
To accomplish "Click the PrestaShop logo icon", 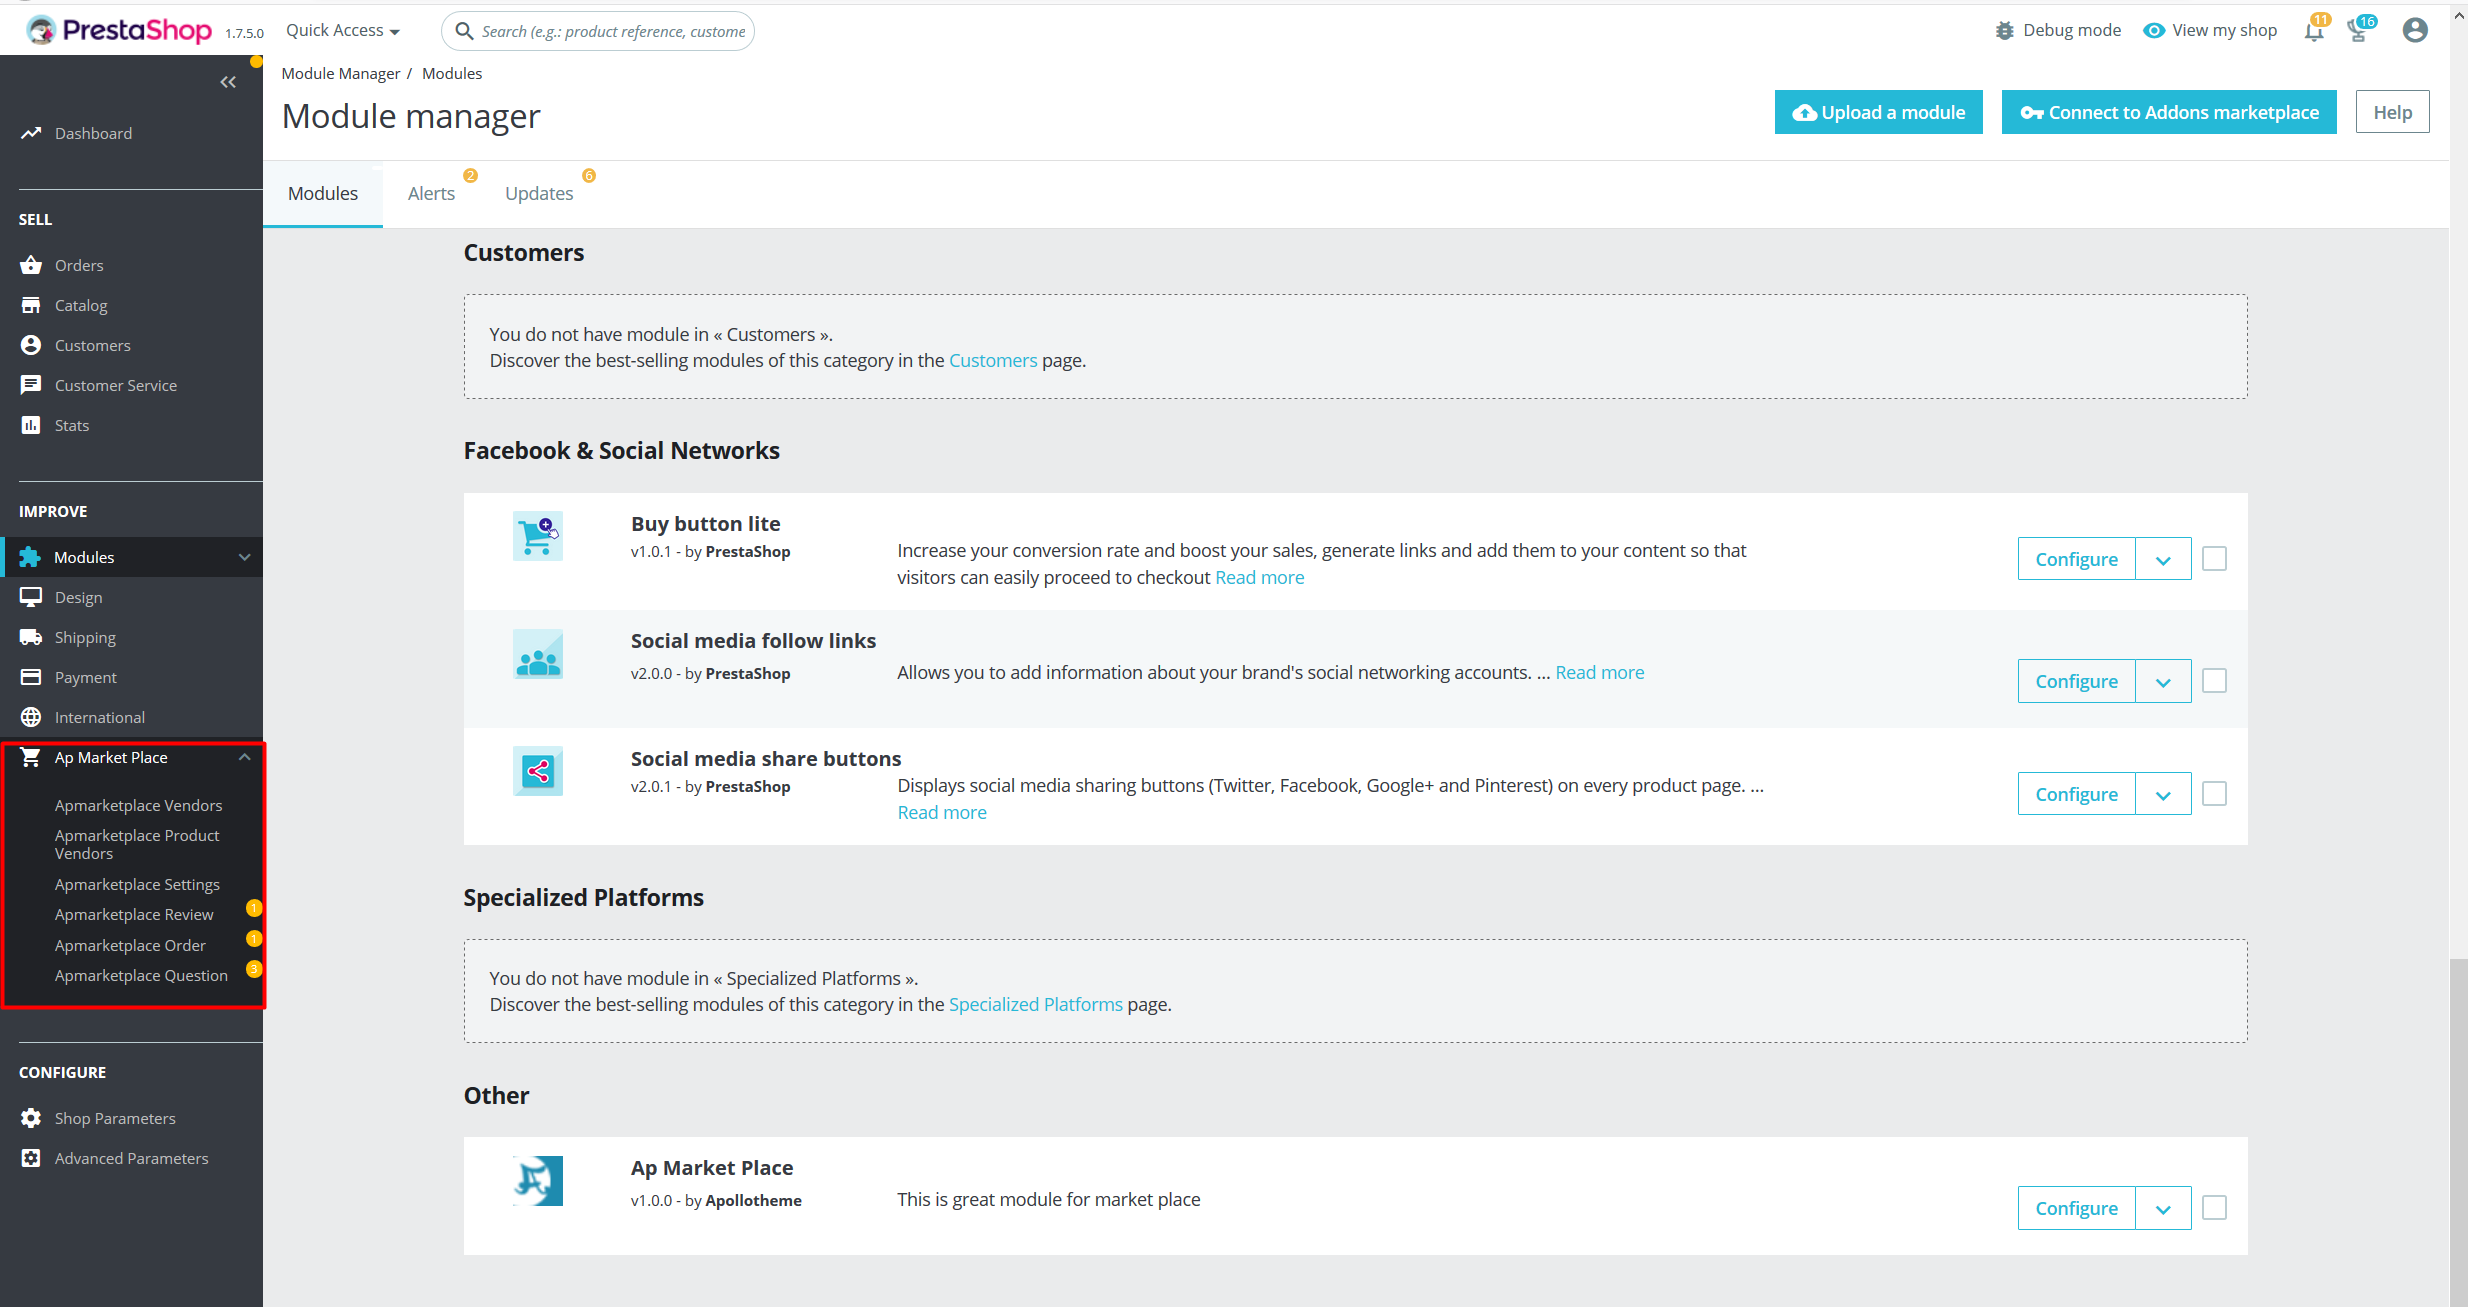I will (39, 29).
